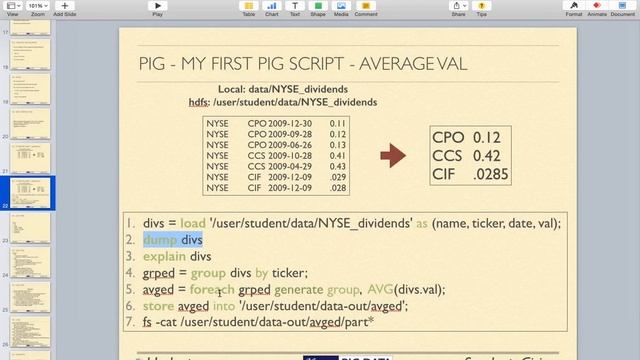Viewport: 640px width, 360px height.
Task: Click the 'Local: data/NYSE_dividends' text
Action: pyautogui.click(x=283, y=89)
